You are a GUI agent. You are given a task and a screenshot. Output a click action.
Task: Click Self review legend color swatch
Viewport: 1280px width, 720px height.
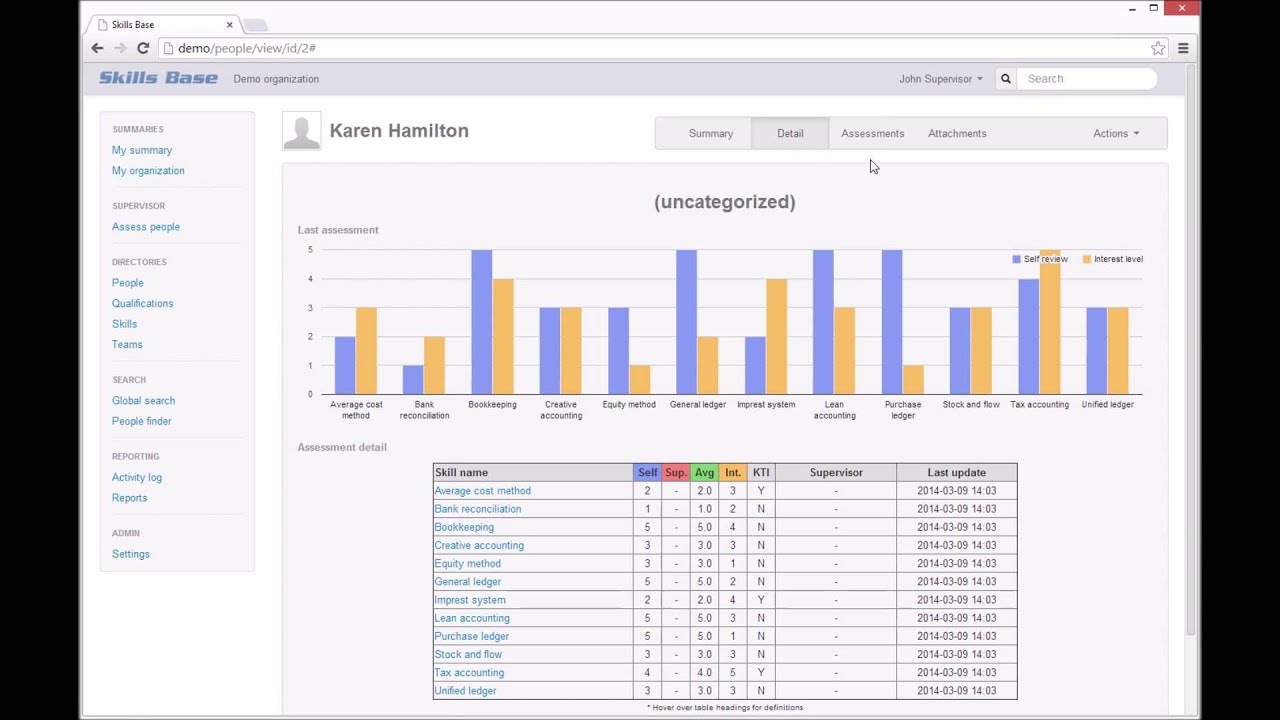pyautogui.click(x=1016, y=259)
